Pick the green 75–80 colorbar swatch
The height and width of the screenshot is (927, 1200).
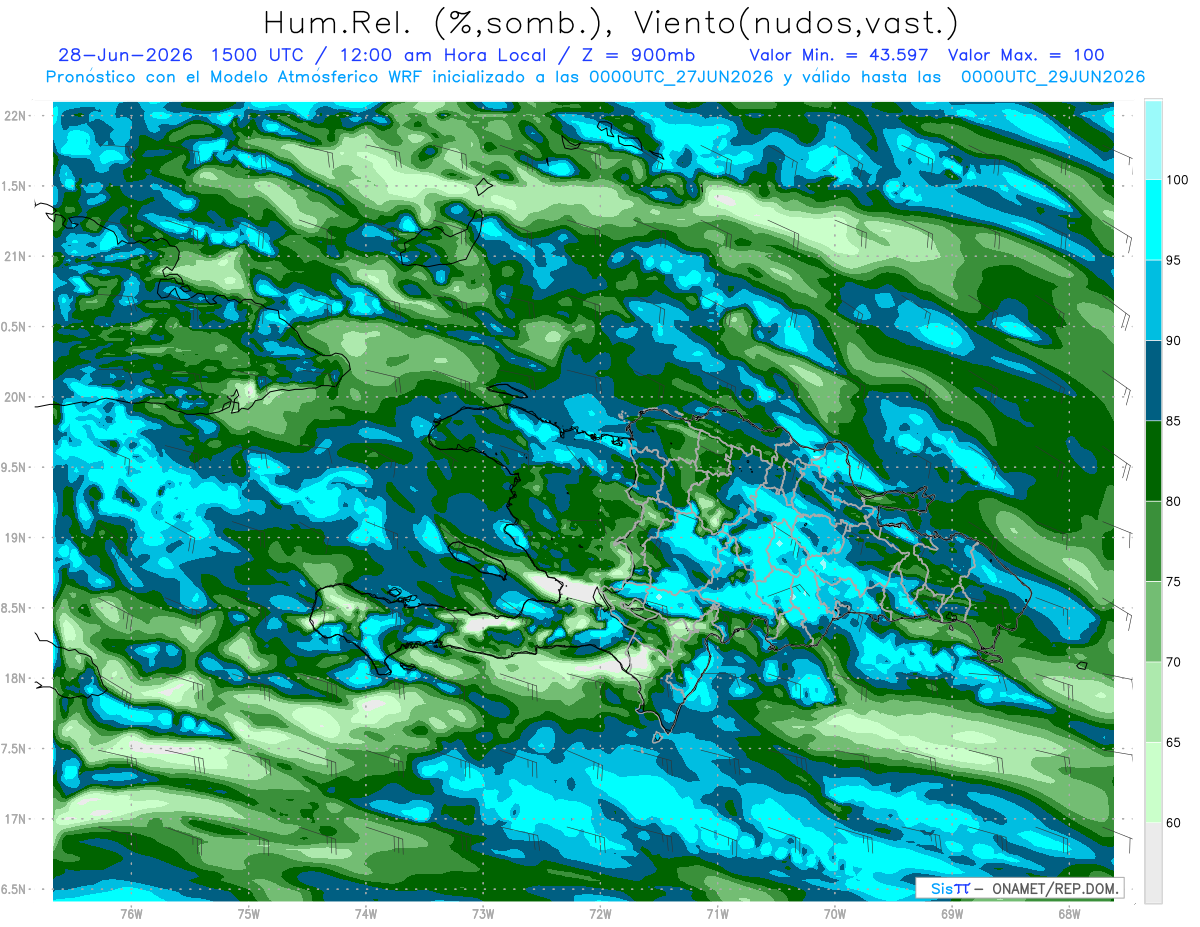pos(1153,541)
